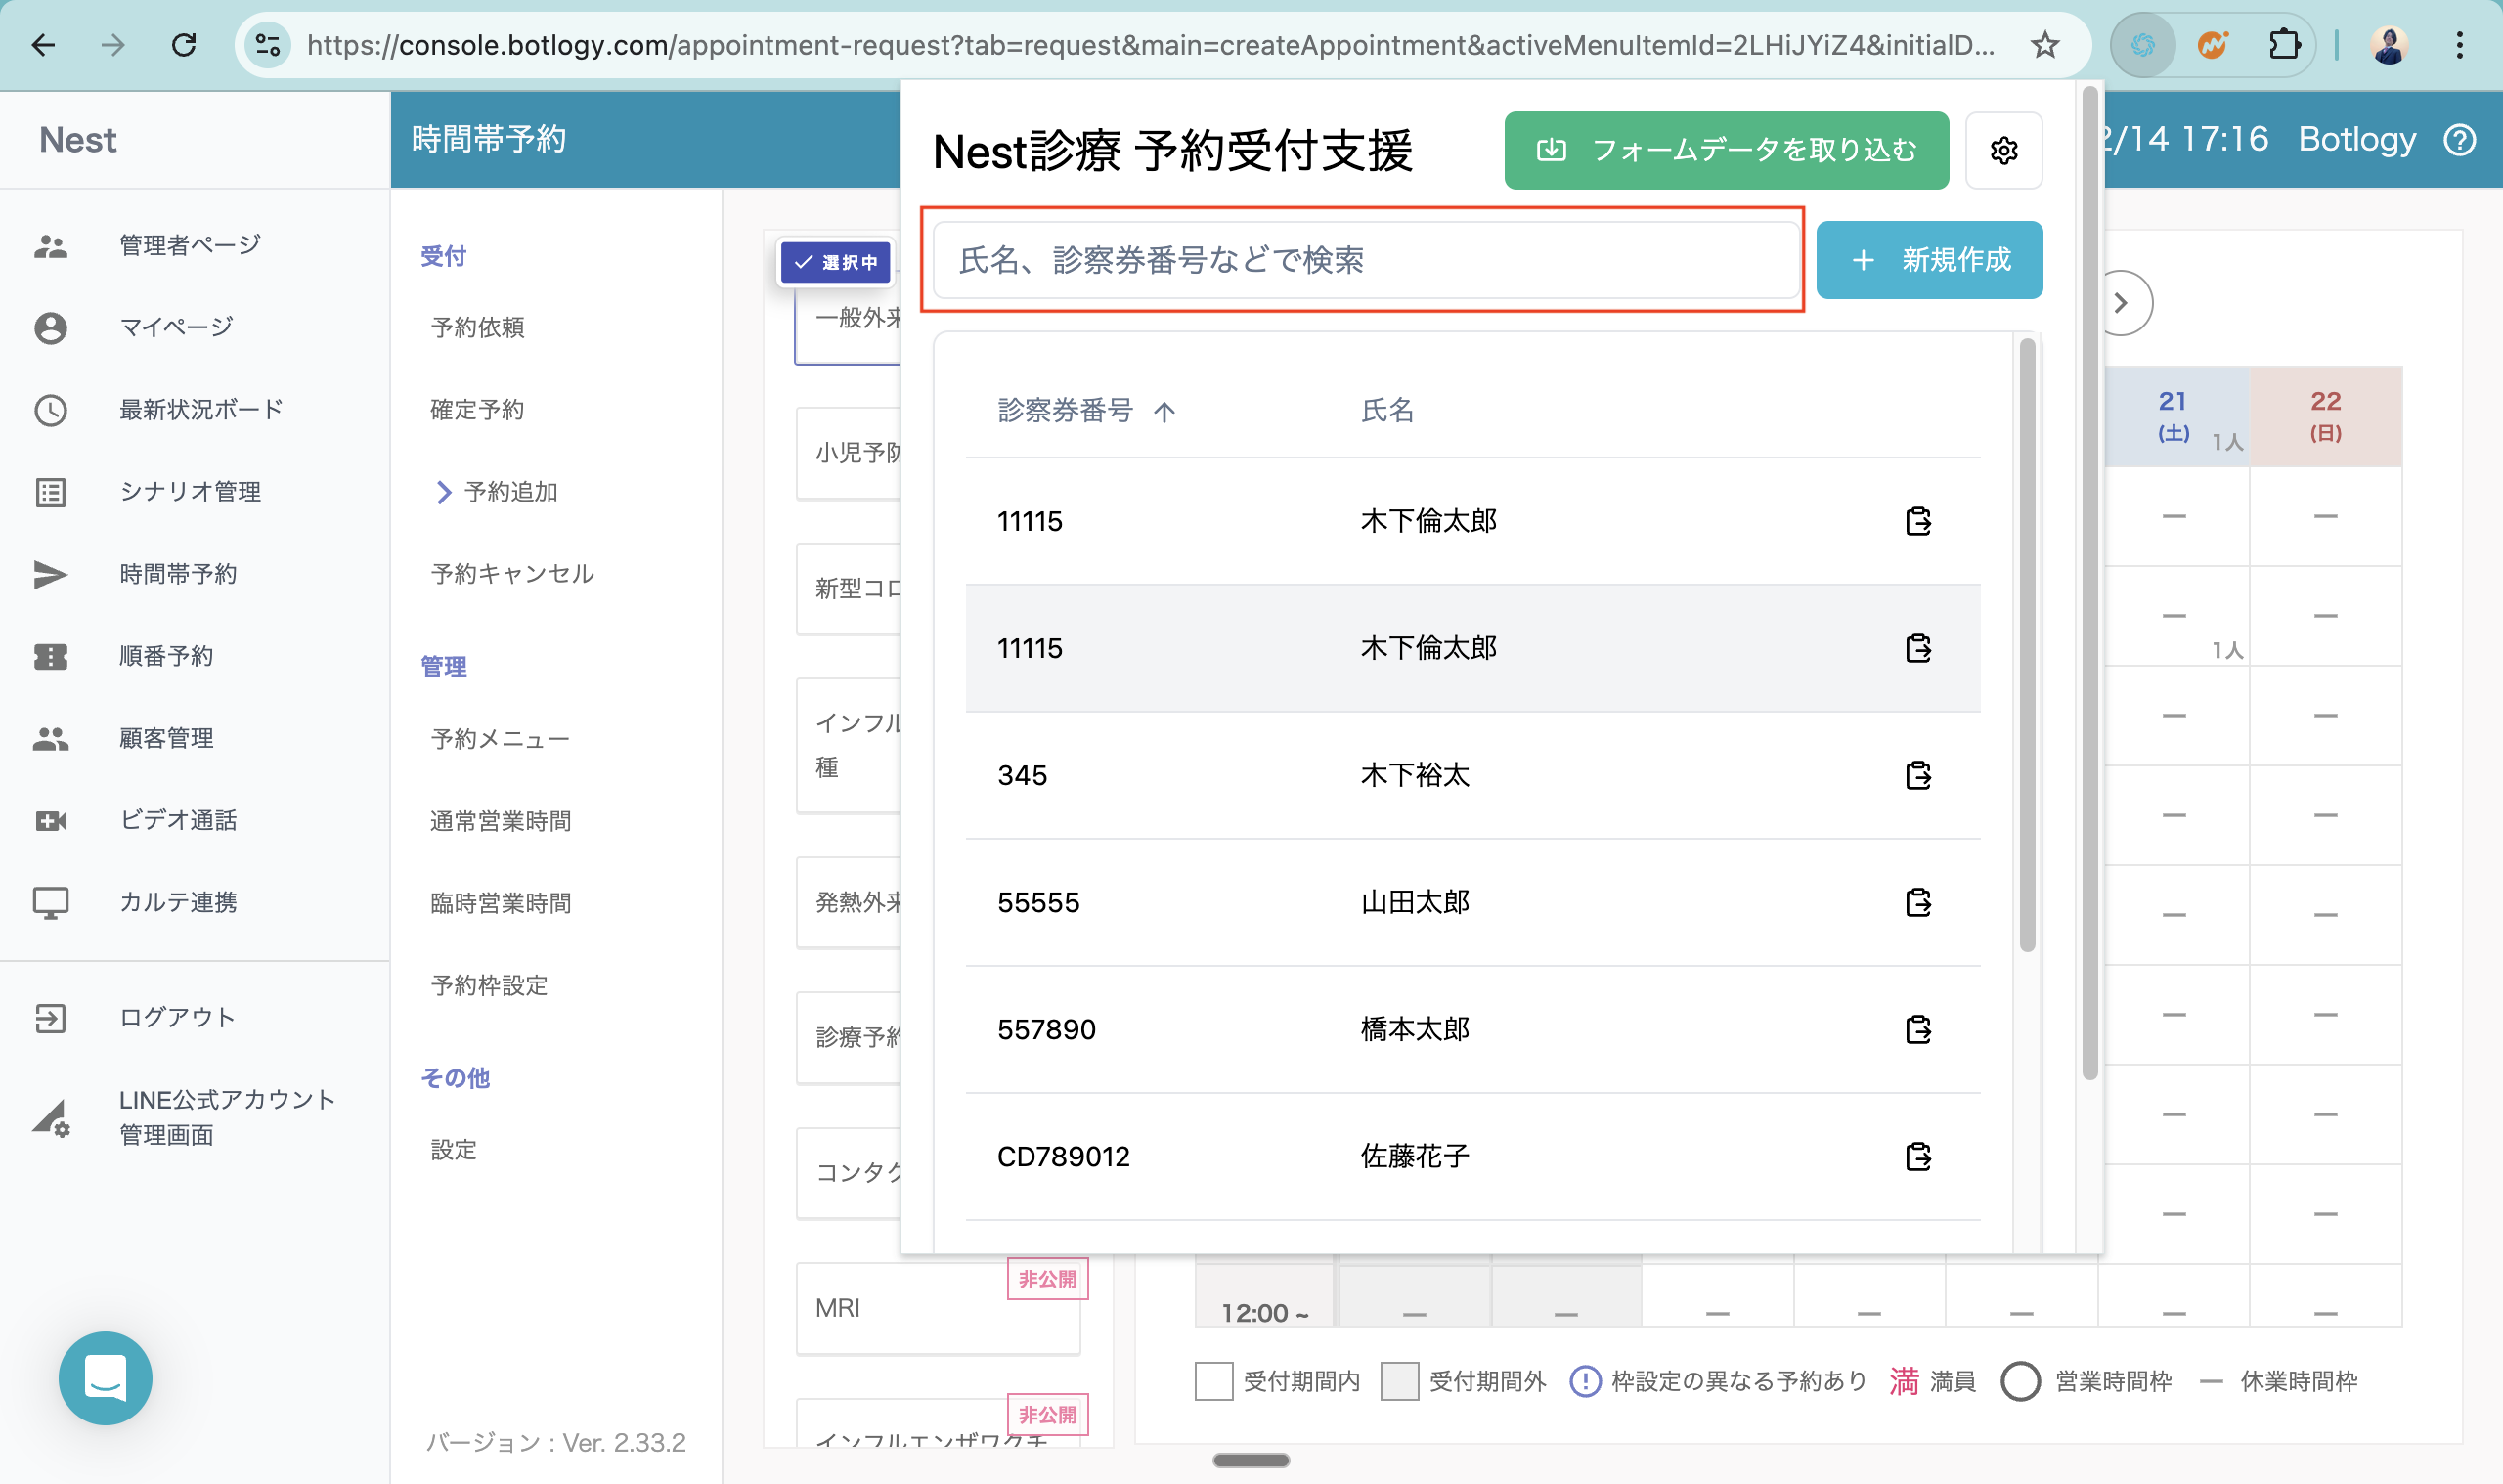Viewport: 2503px width, 1484px height.
Task: Open the chat support bubble icon
Action: [x=105, y=1378]
